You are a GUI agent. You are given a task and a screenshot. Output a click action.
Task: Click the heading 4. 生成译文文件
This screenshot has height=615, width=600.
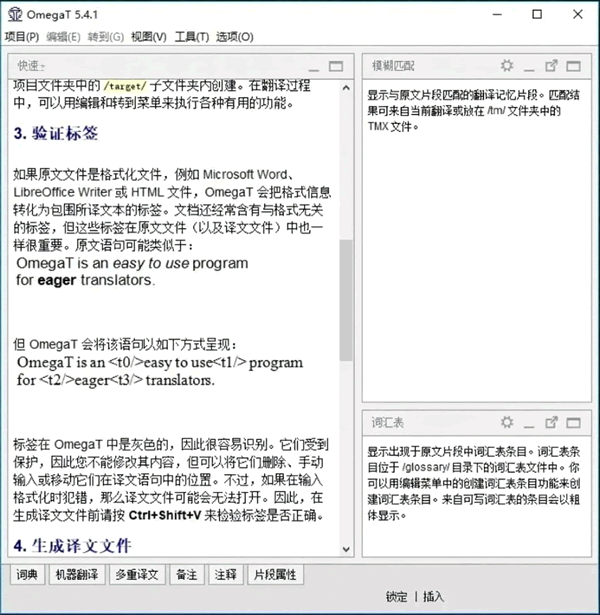point(72,546)
